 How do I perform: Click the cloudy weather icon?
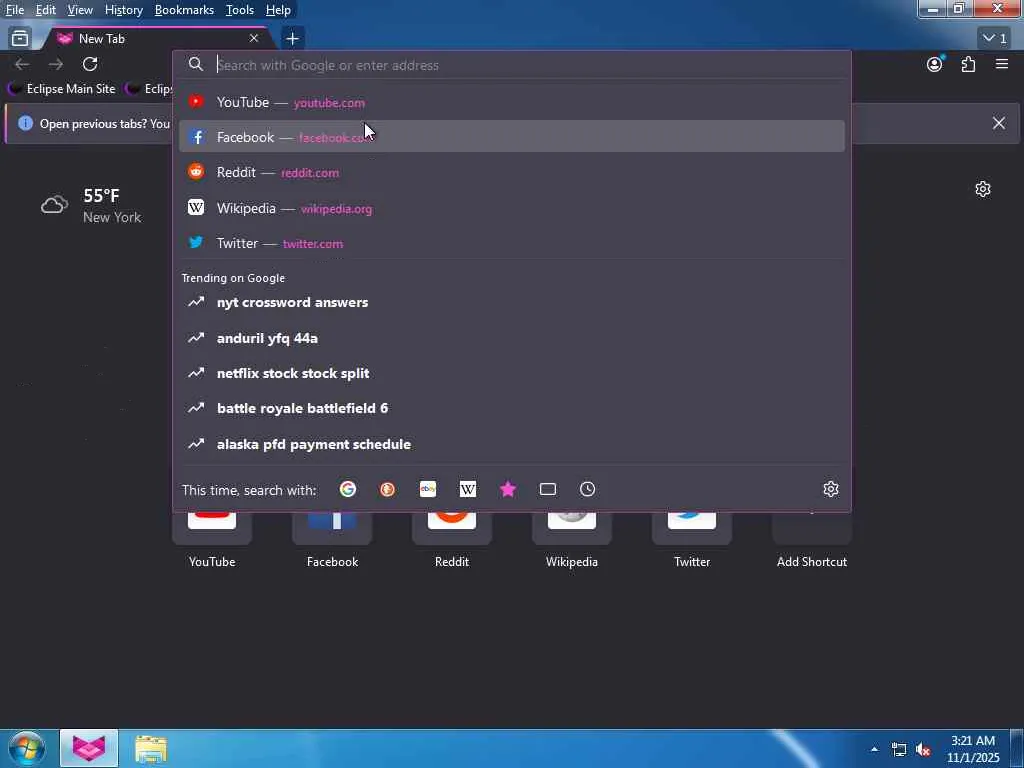coord(54,205)
